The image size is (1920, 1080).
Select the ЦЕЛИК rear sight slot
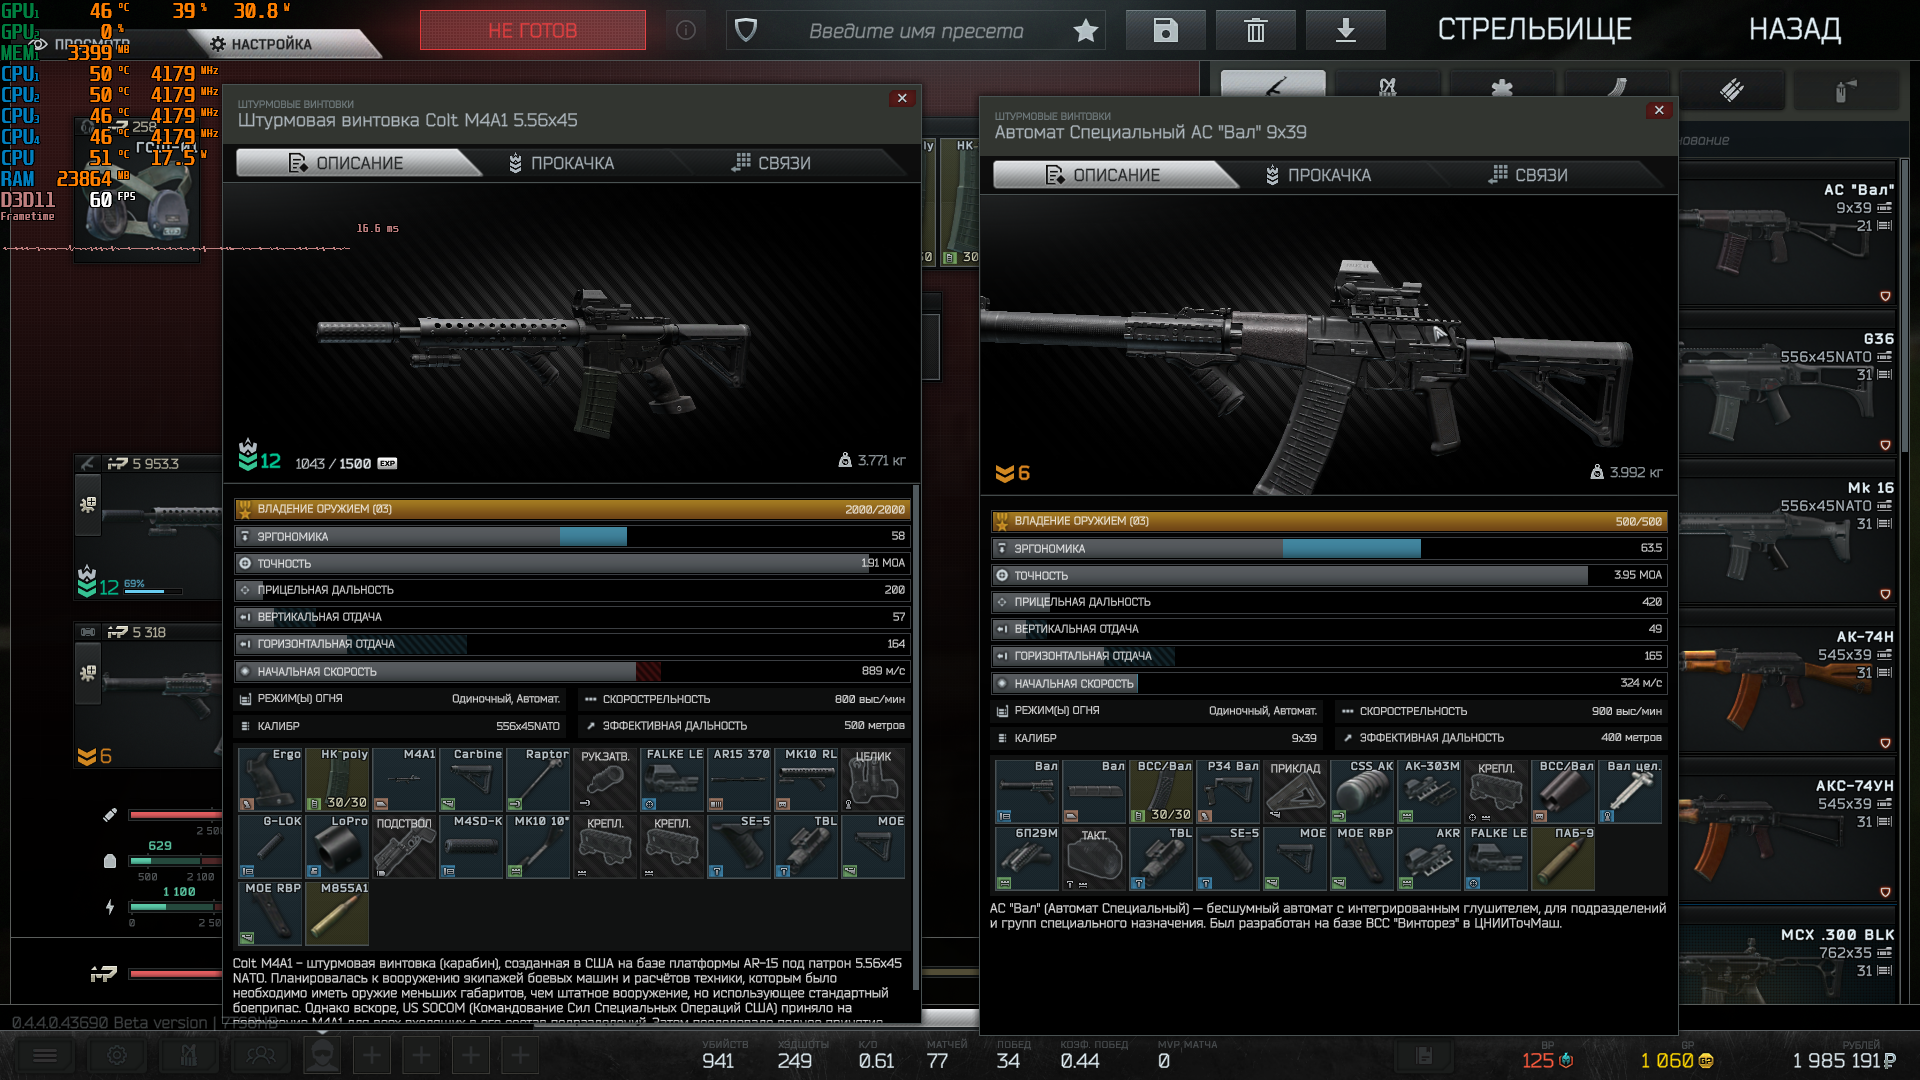pos(873,779)
